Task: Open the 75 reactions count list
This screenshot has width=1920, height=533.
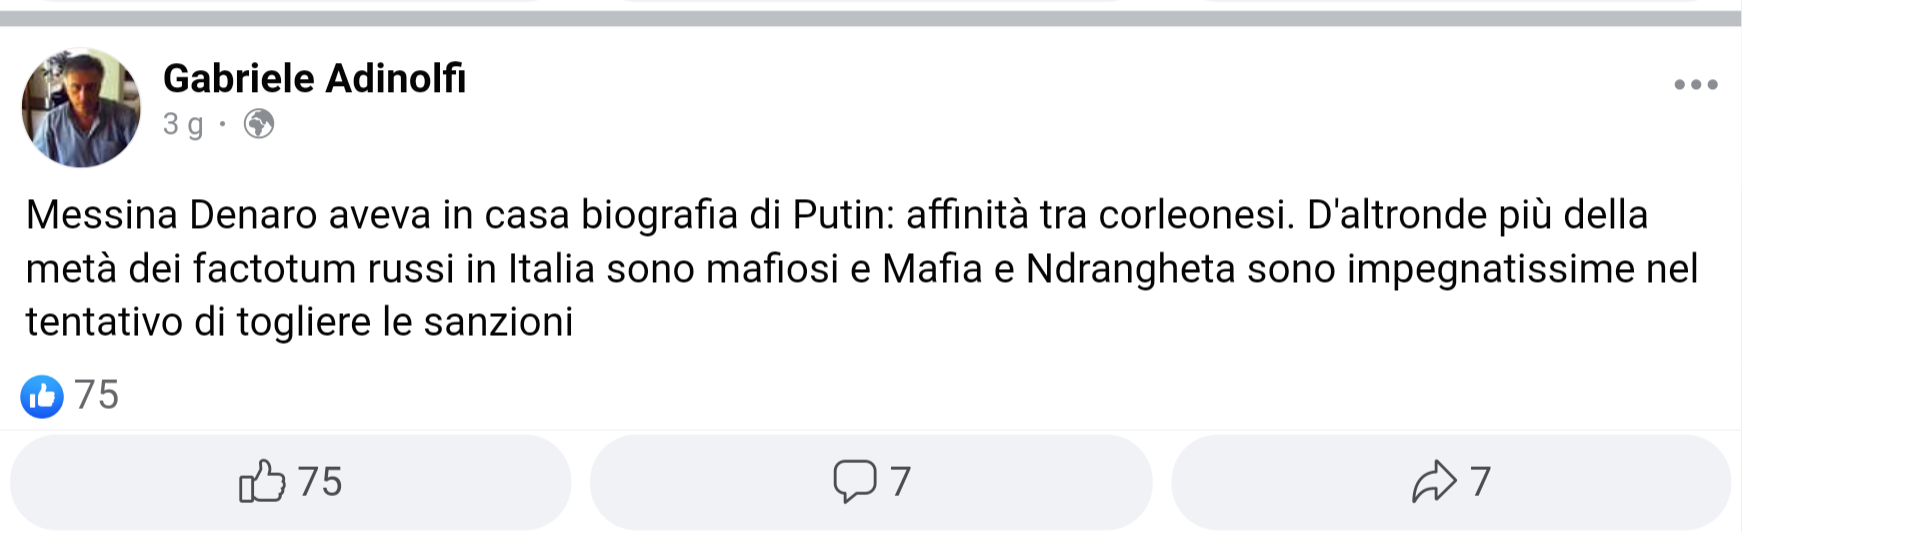Action: click(97, 396)
